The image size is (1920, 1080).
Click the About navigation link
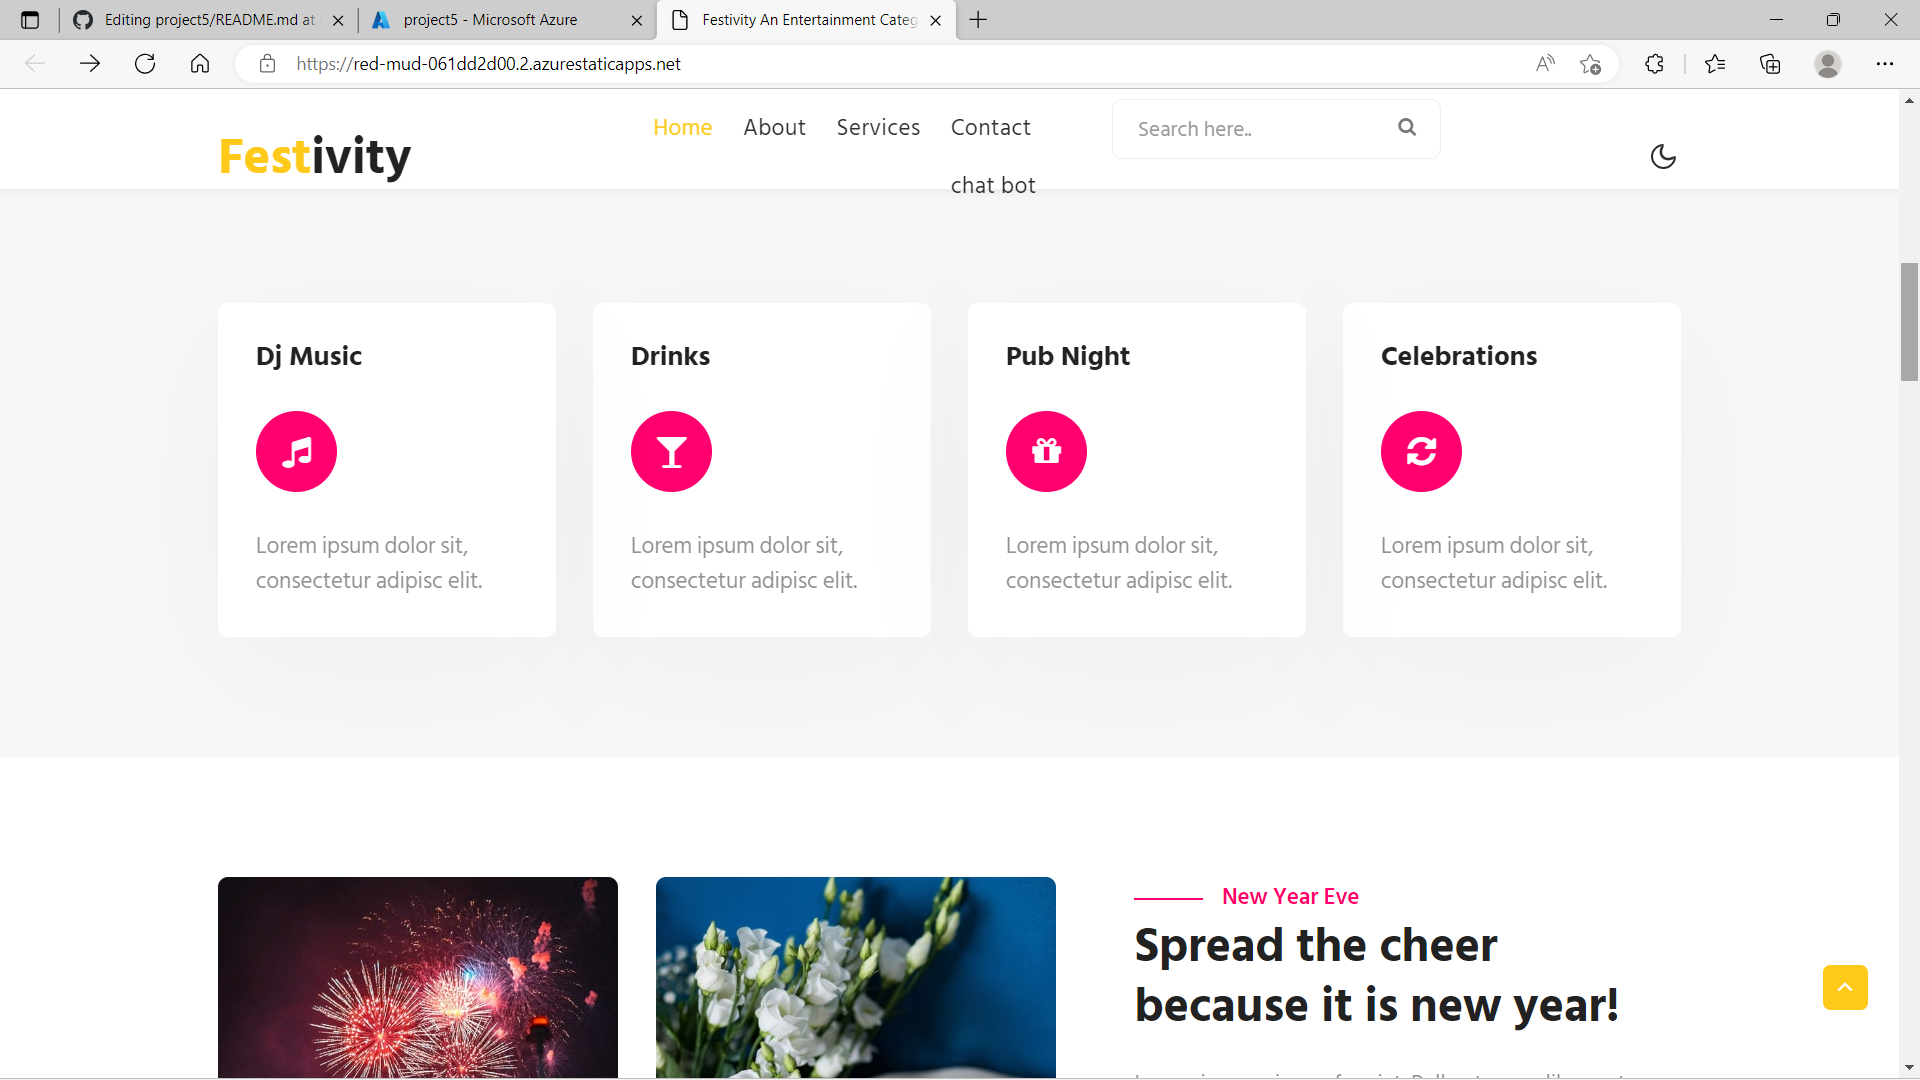(774, 128)
